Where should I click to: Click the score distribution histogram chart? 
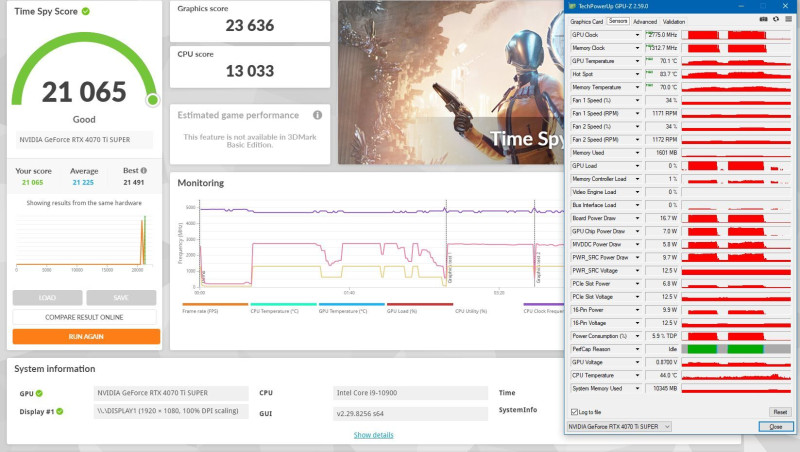[x=84, y=243]
